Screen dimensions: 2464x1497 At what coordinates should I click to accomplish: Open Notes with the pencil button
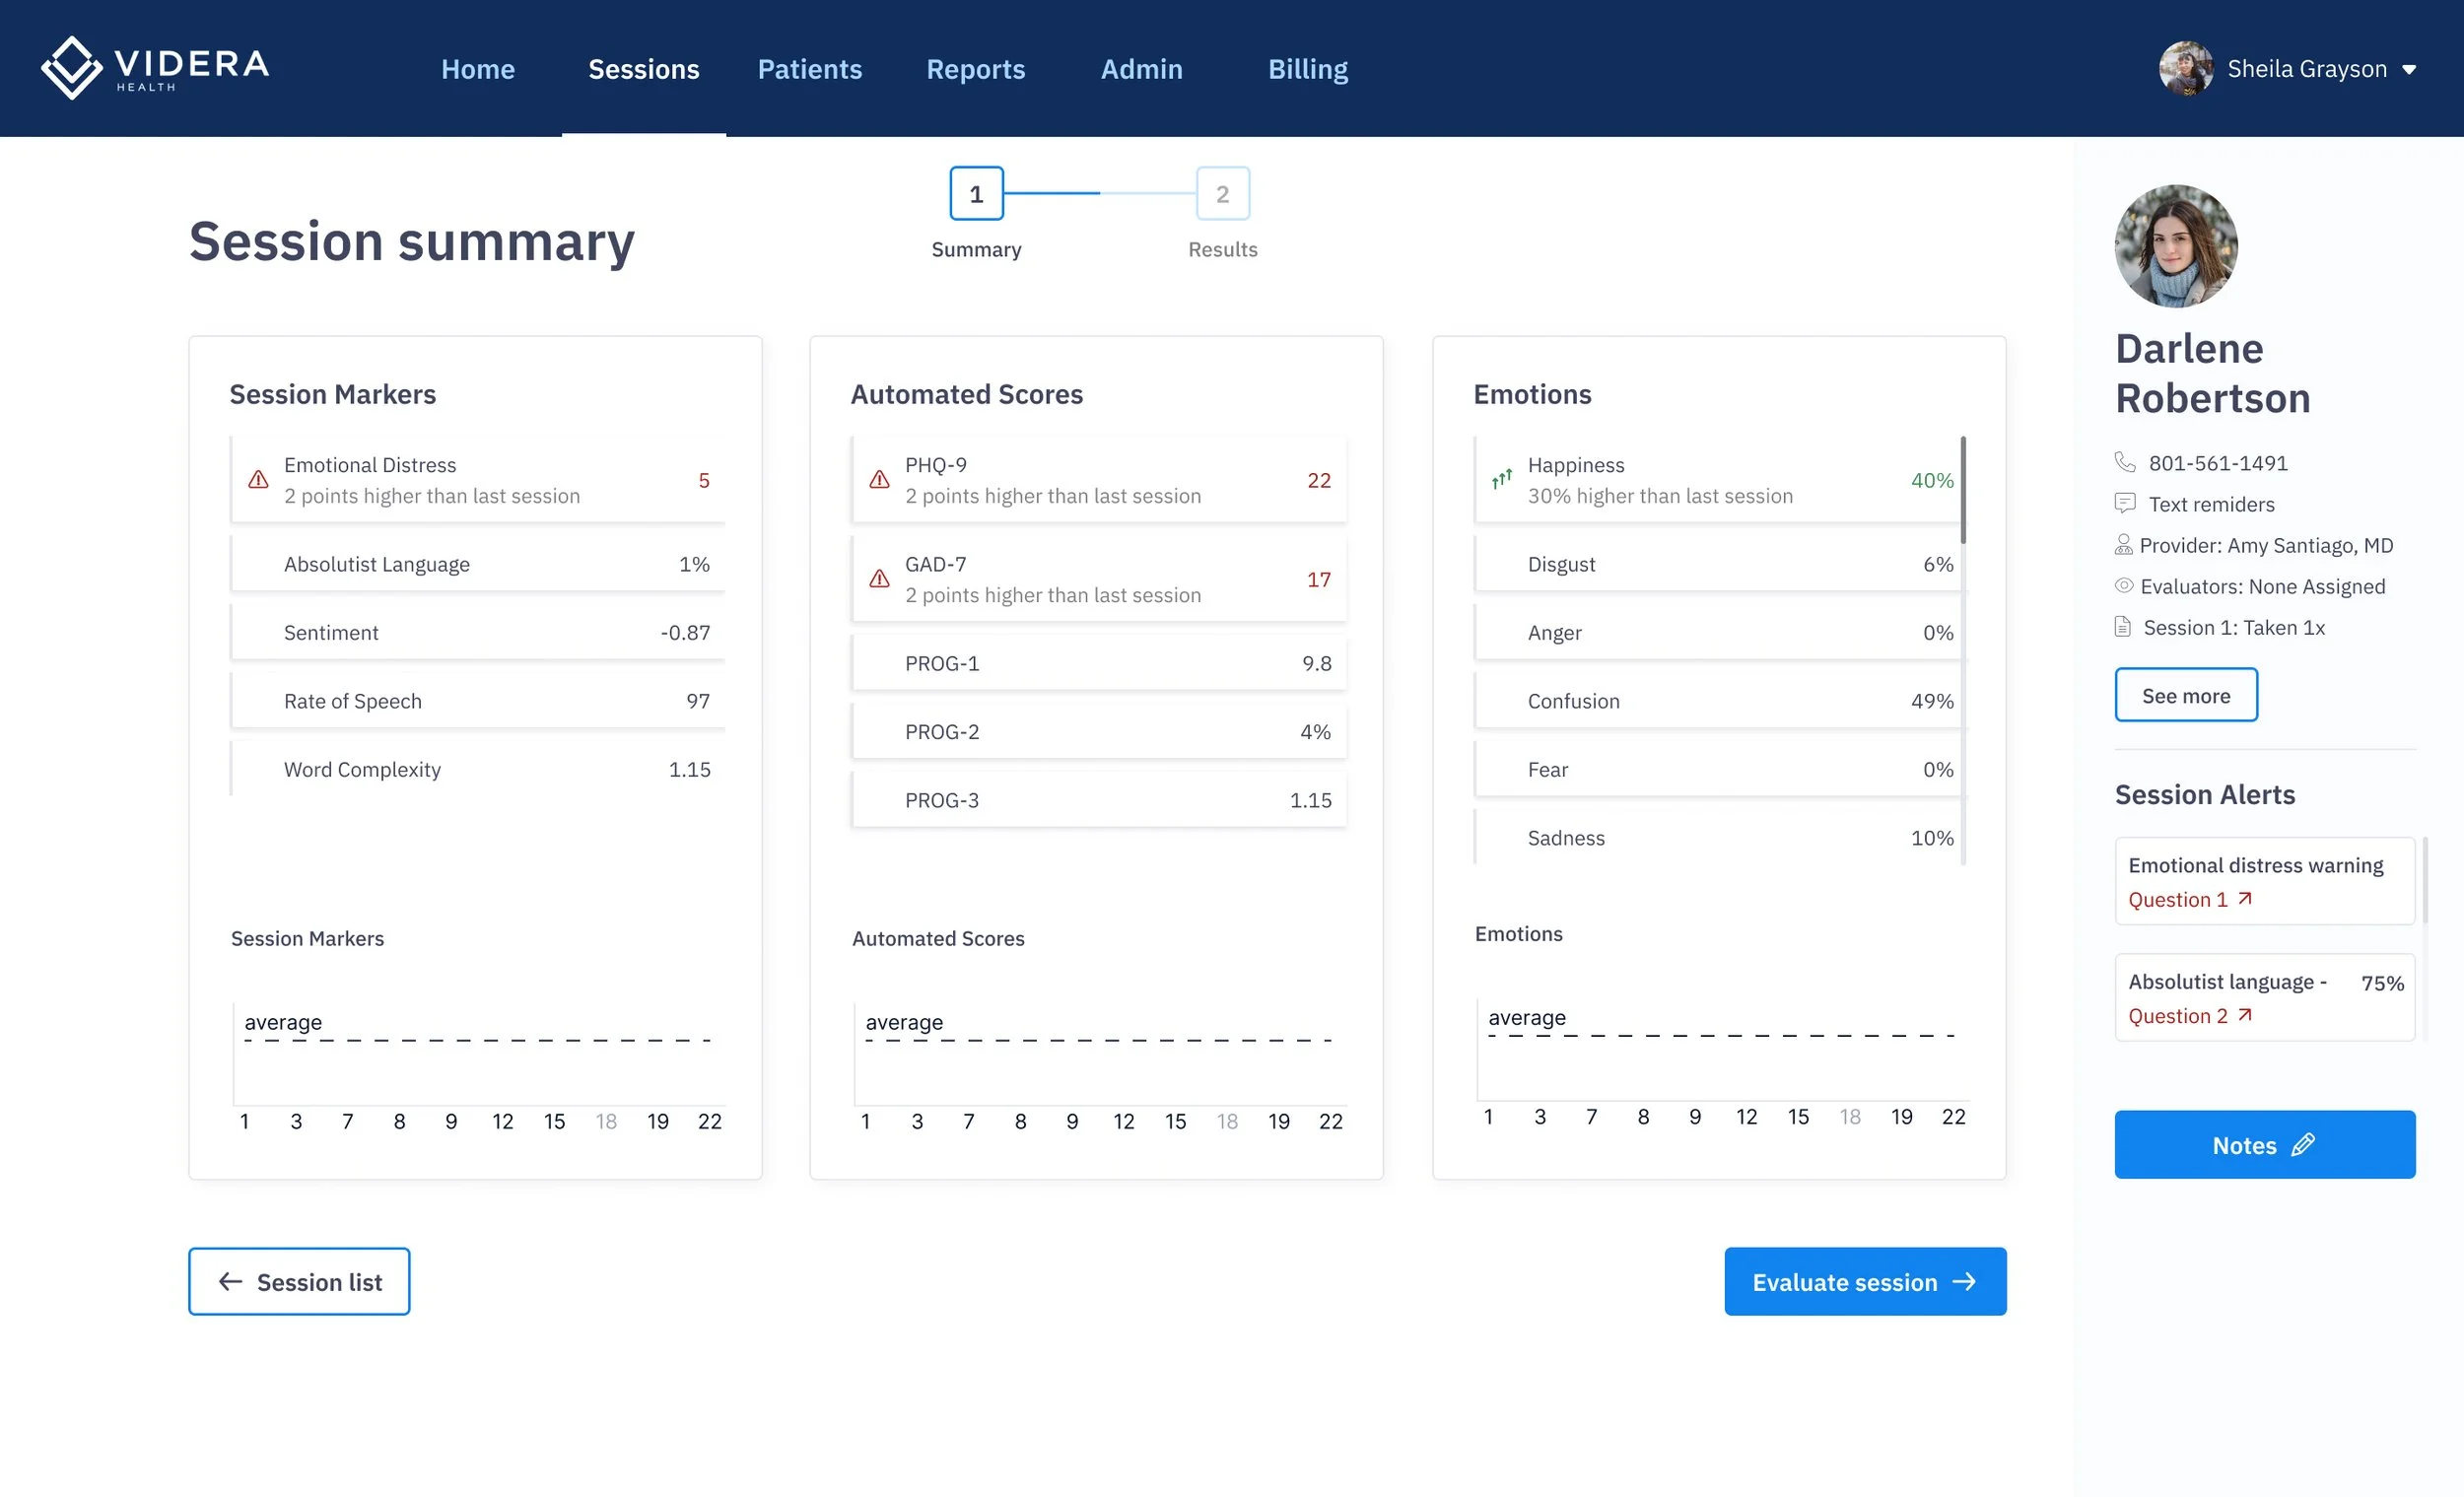(2264, 1145)
